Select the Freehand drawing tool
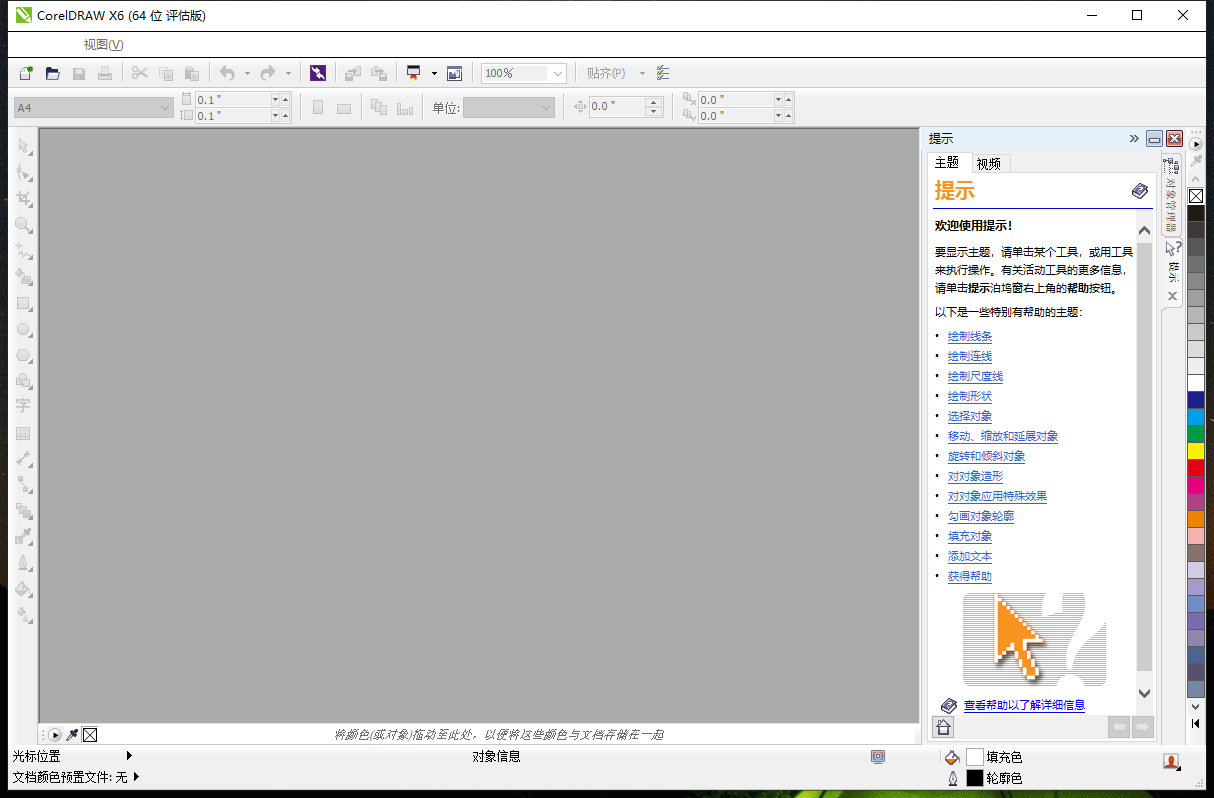 pyautogui.click(x=23, y=250)
